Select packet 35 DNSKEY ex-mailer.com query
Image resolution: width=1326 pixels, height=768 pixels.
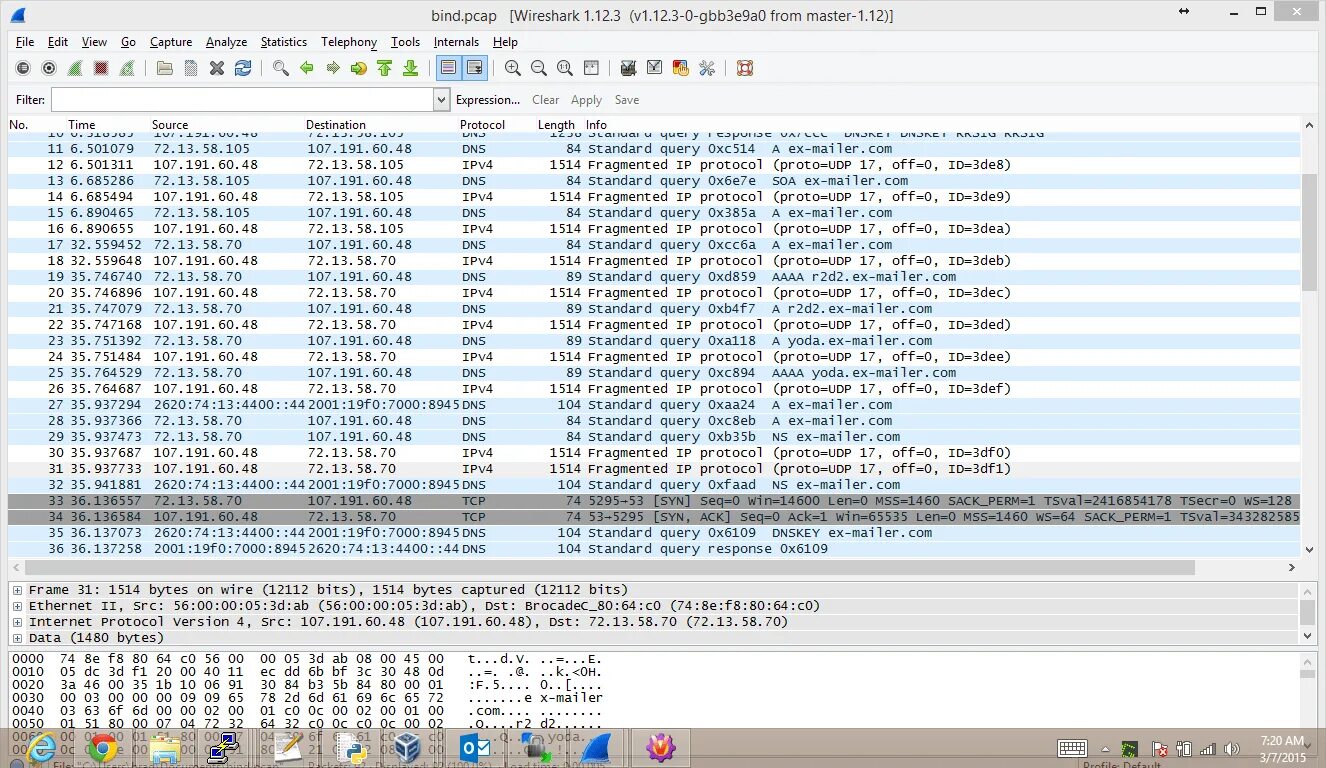click(654, 533)
